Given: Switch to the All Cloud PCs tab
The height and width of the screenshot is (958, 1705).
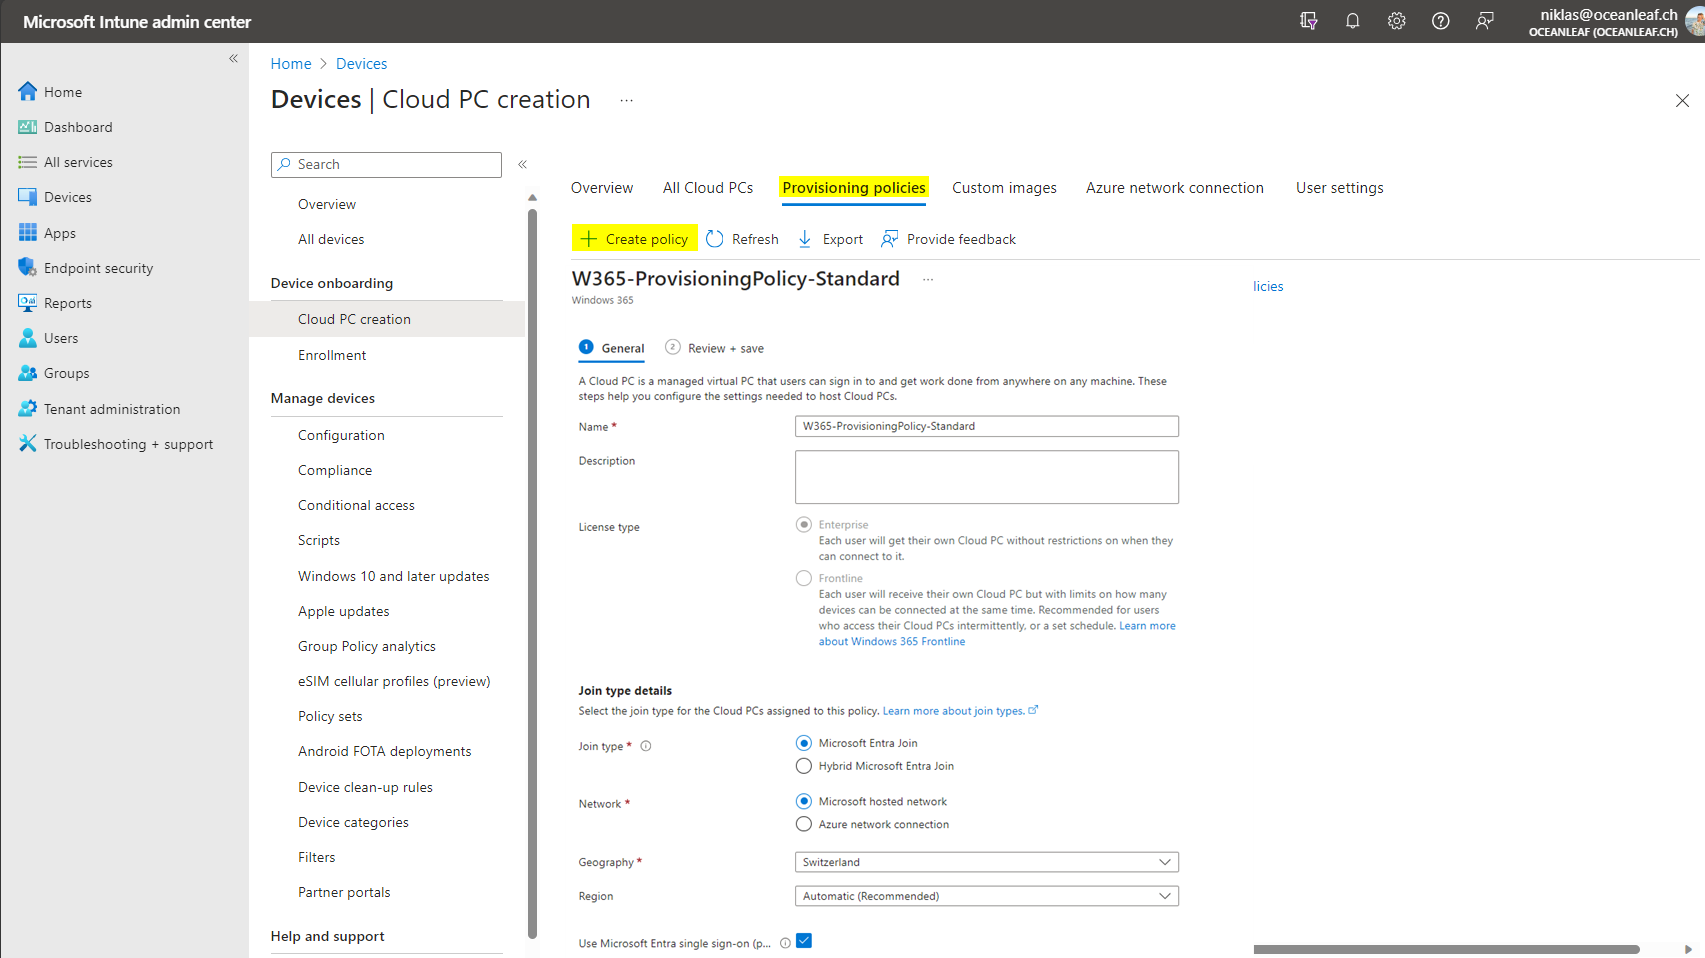Looking at the screenshot, I should coord(708,188).
